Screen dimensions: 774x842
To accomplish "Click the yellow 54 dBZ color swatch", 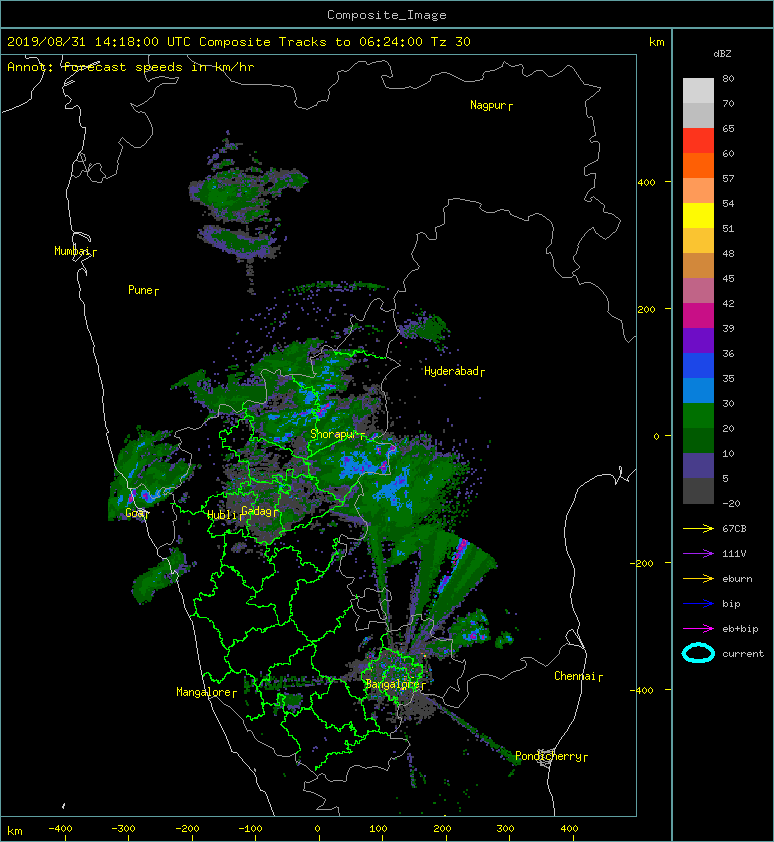I will pos(698,216).
